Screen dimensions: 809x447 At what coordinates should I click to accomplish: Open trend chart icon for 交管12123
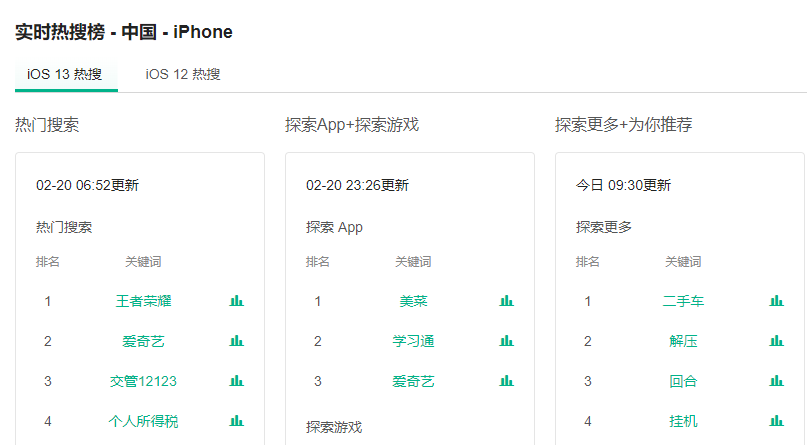(x=236, y=381)
